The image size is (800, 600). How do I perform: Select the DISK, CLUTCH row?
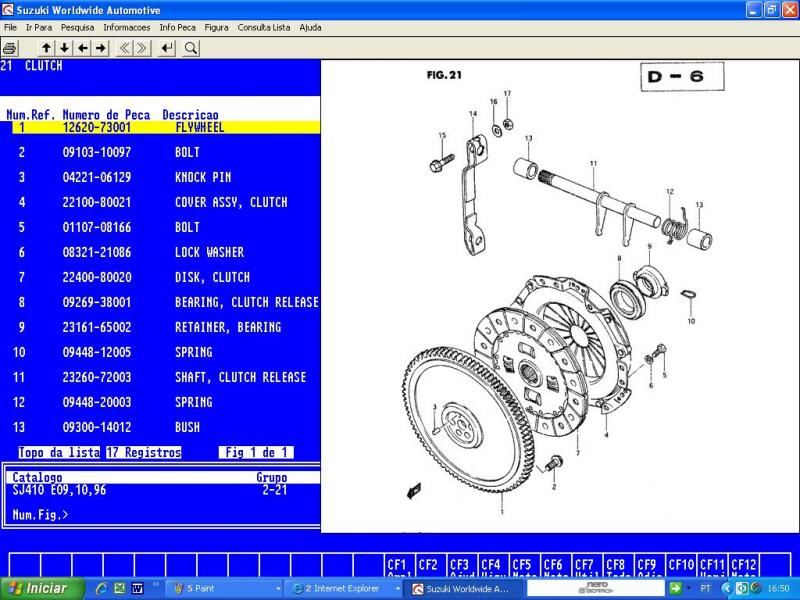[x=166, y=277]
